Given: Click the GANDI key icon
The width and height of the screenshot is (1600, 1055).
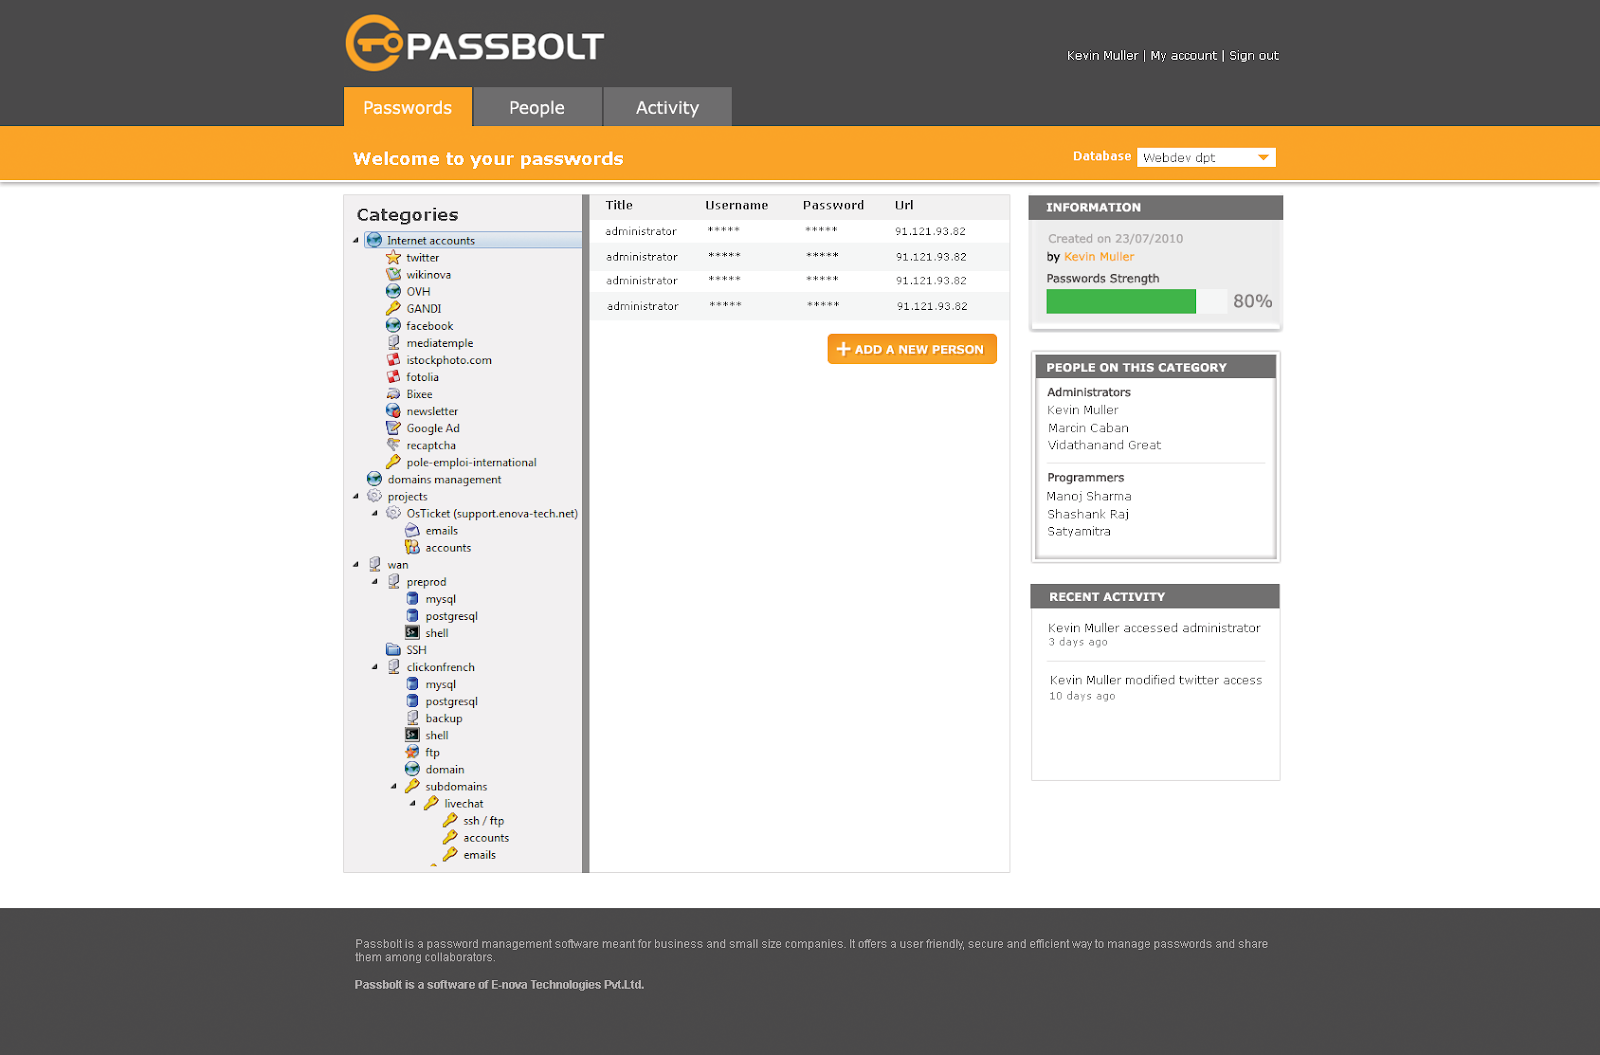Looking at the screenshot, I should (394, 308).
